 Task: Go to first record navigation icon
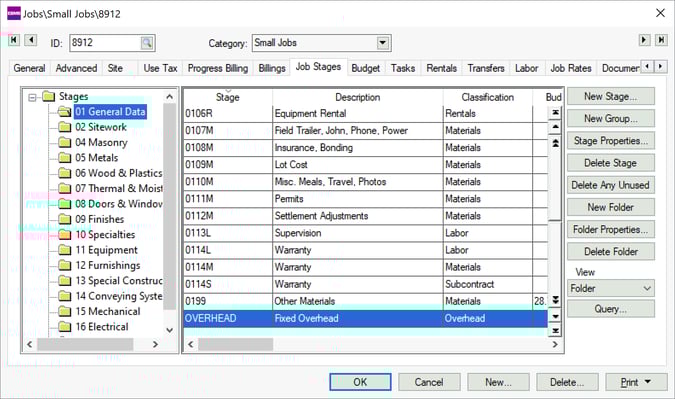pyautogui.click(x=14, y=40)
